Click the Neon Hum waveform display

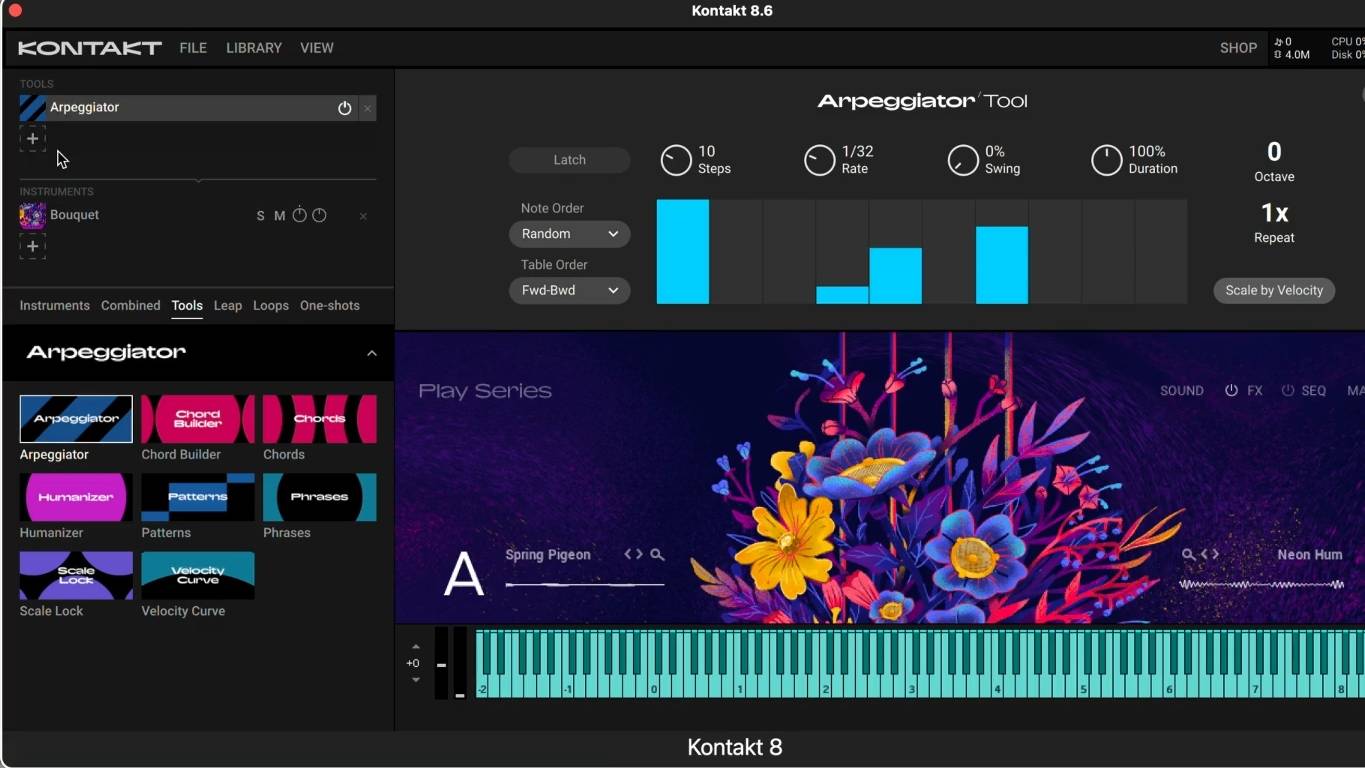(1262, 584)
